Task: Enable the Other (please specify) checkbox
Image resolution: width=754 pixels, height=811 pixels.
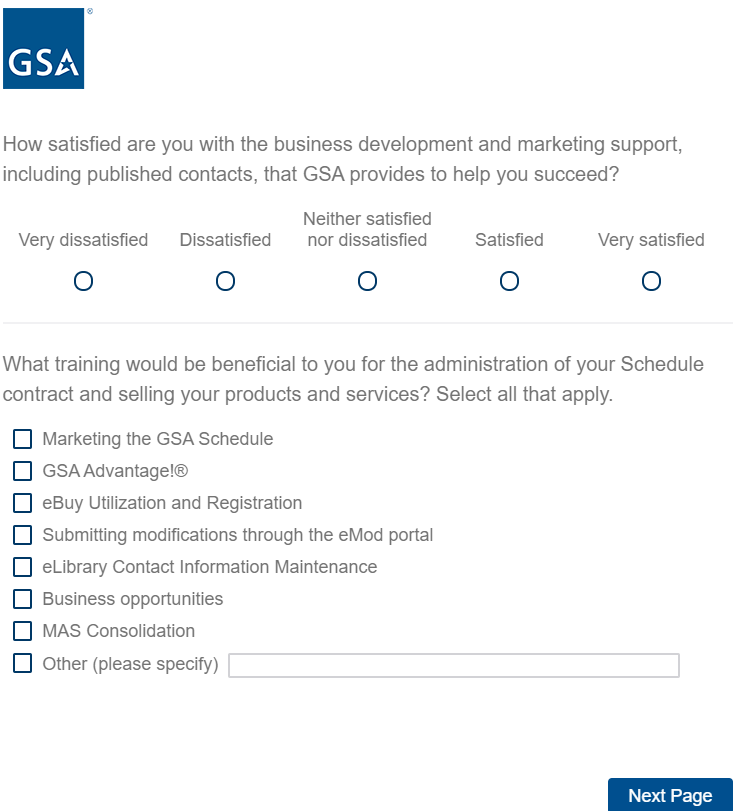Action: click(x=22, y=663)
